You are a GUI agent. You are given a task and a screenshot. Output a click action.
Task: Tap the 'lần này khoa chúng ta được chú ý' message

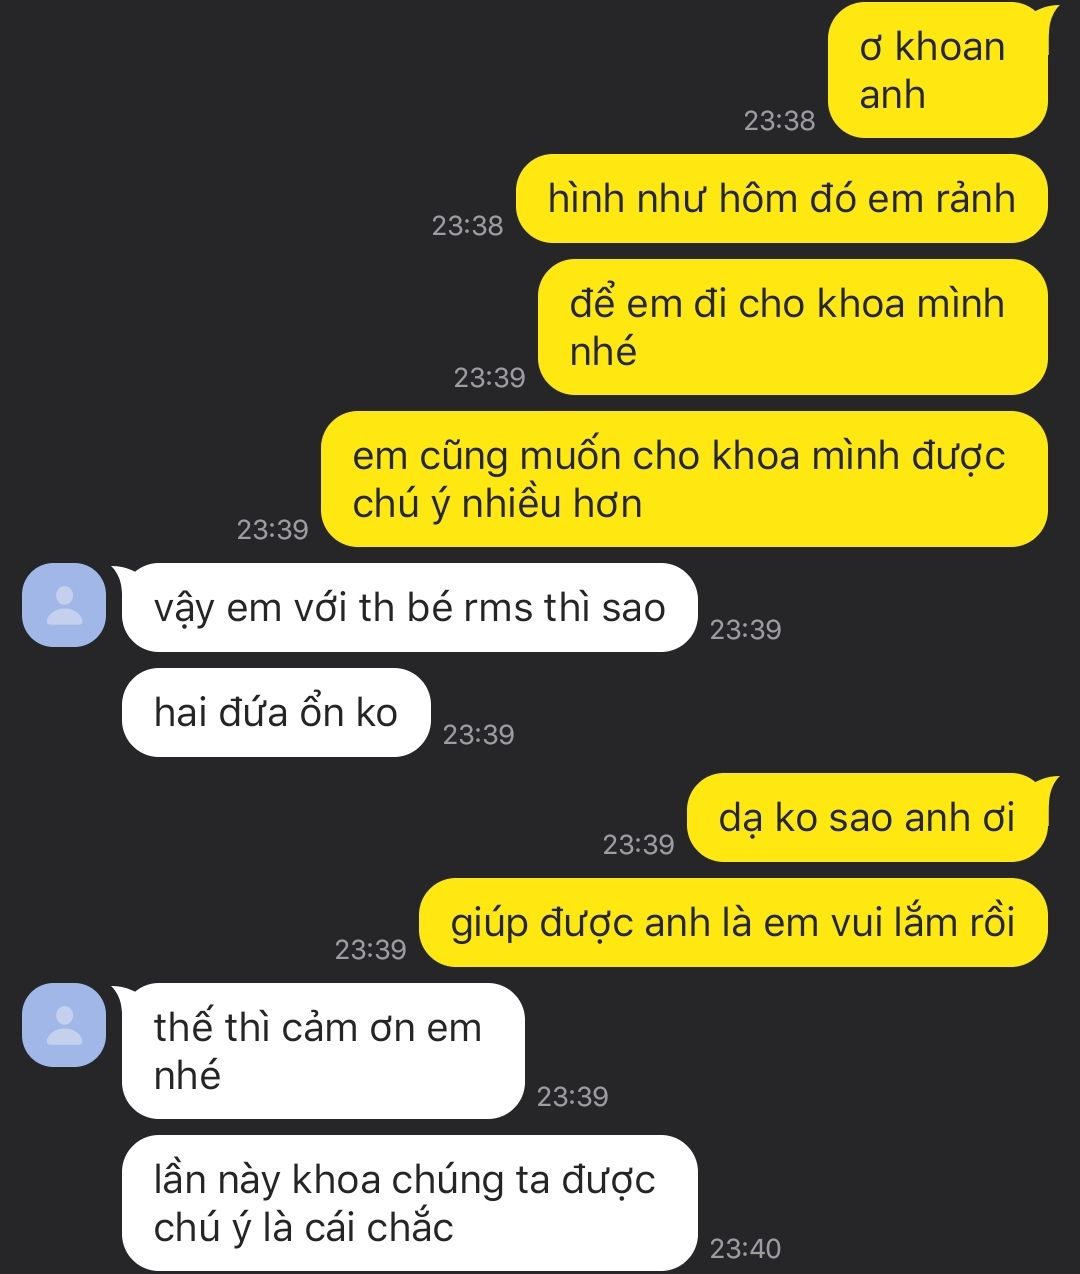409,1203
